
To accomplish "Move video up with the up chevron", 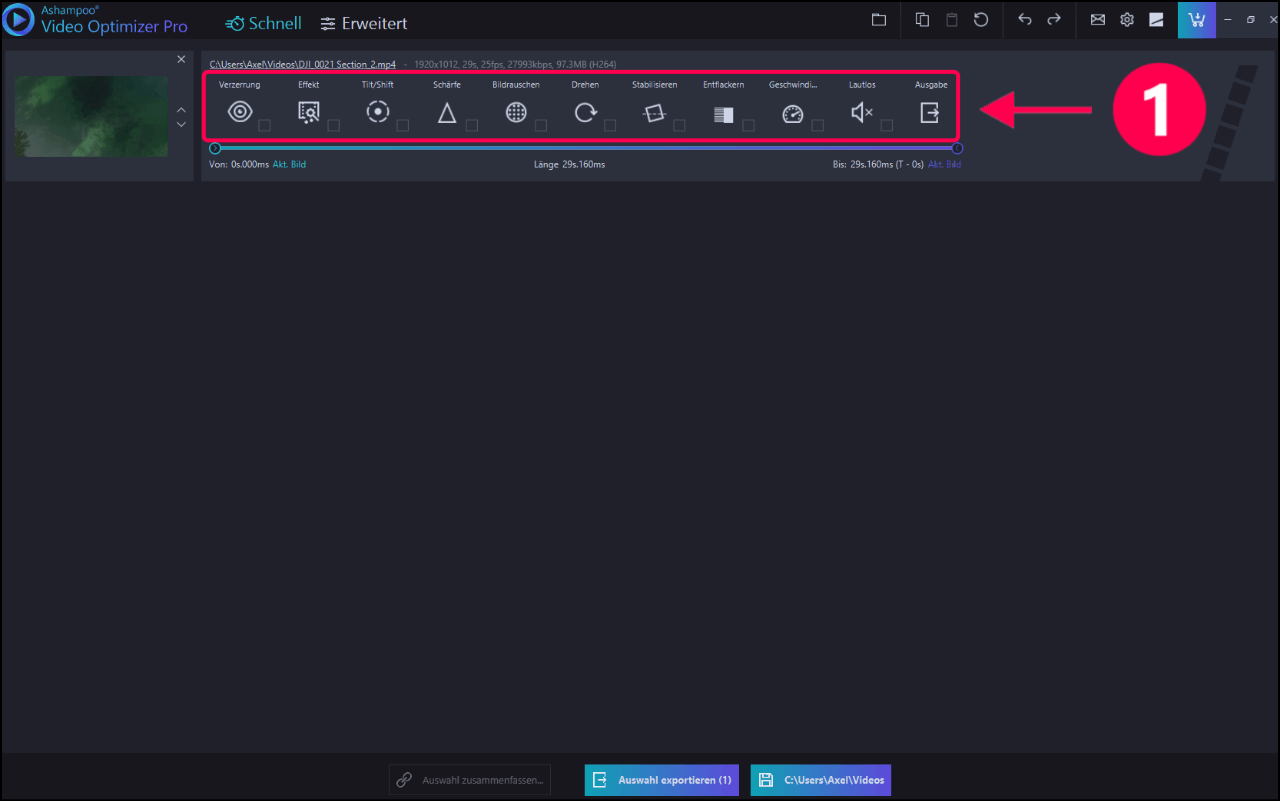I will (x=181, y=109).
